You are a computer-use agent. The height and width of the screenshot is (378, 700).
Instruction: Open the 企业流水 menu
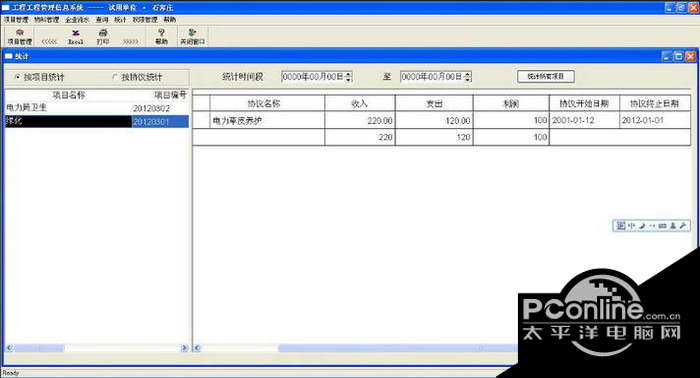click(77, 20)
